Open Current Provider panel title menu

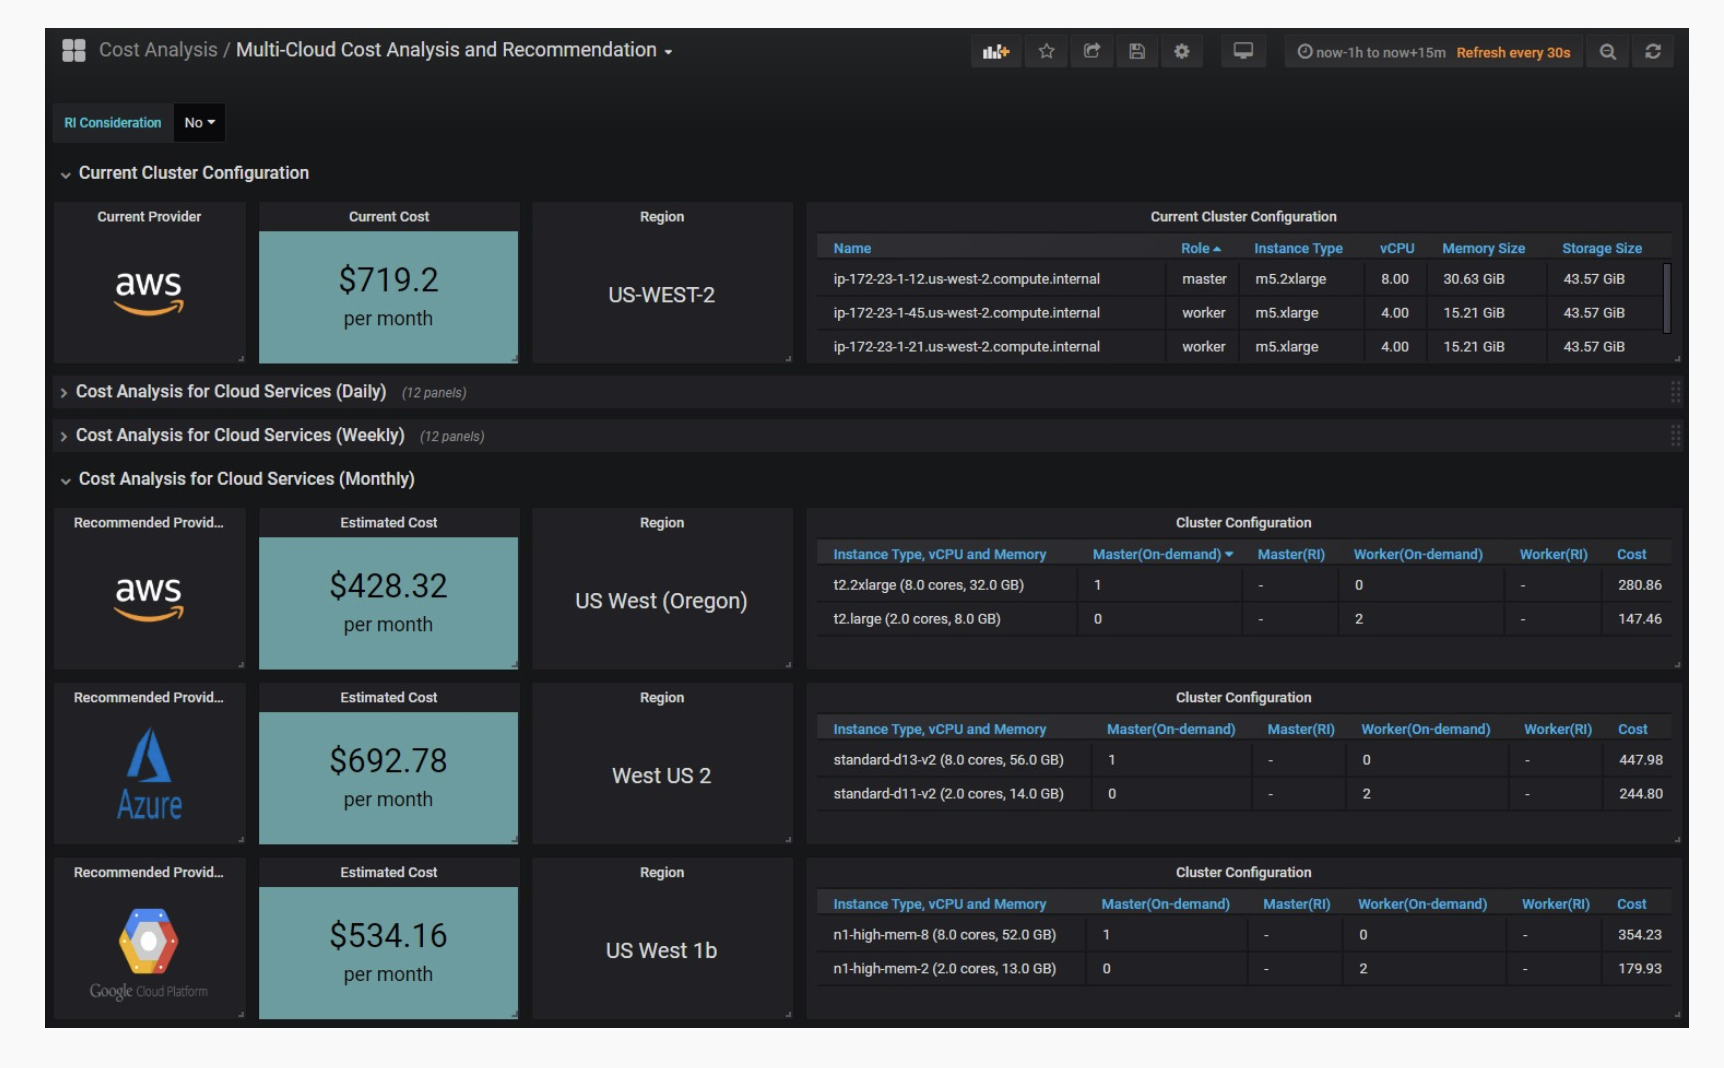click(149, 217)
